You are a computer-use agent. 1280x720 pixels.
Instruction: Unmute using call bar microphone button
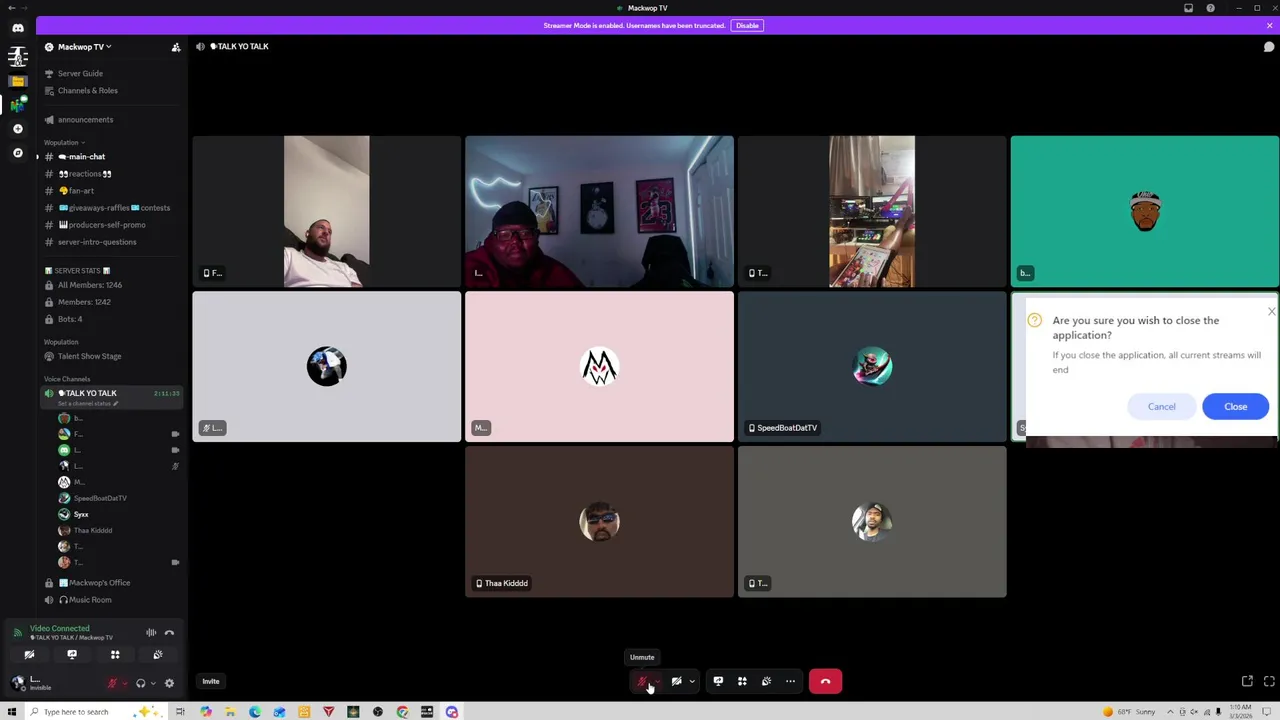pos(642,681)
